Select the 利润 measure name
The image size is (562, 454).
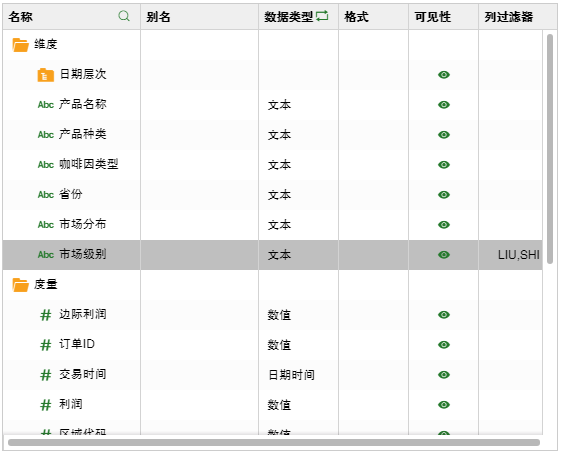(x=71, y=404)
